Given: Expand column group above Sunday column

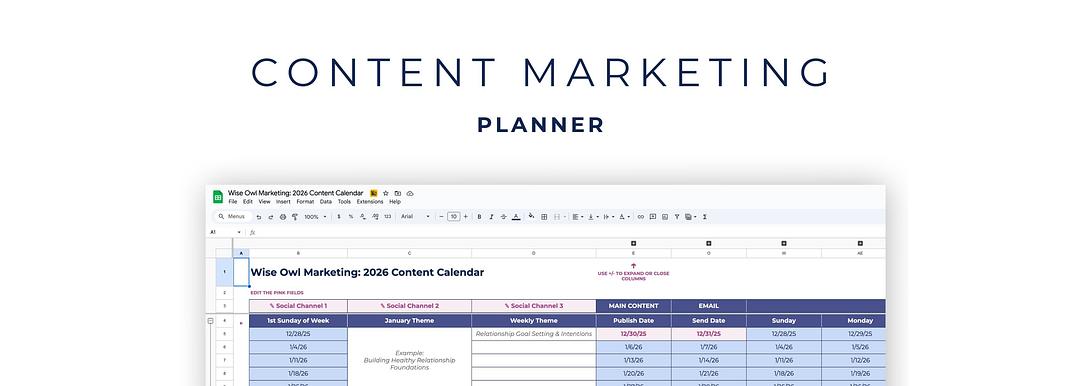Looking at the screenshot, I should point(784,243).
